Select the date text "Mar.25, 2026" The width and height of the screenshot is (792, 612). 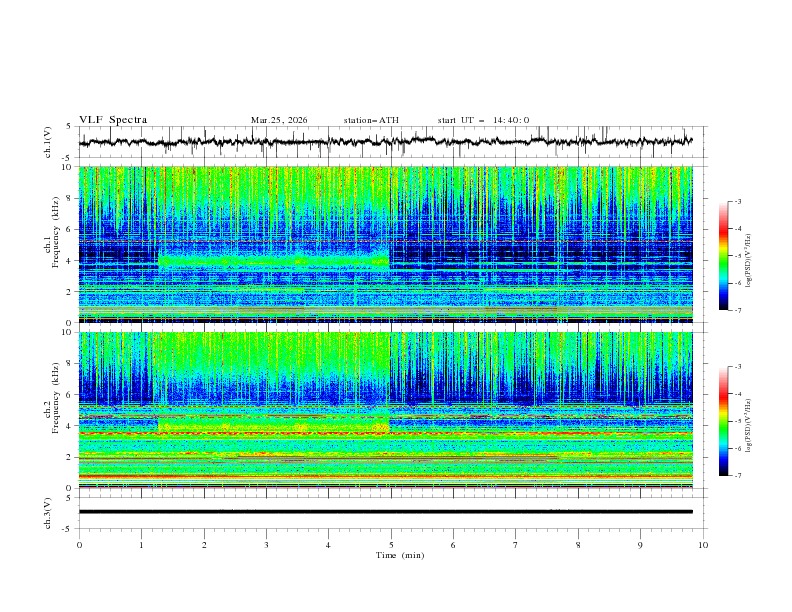(x=279, y=120)
